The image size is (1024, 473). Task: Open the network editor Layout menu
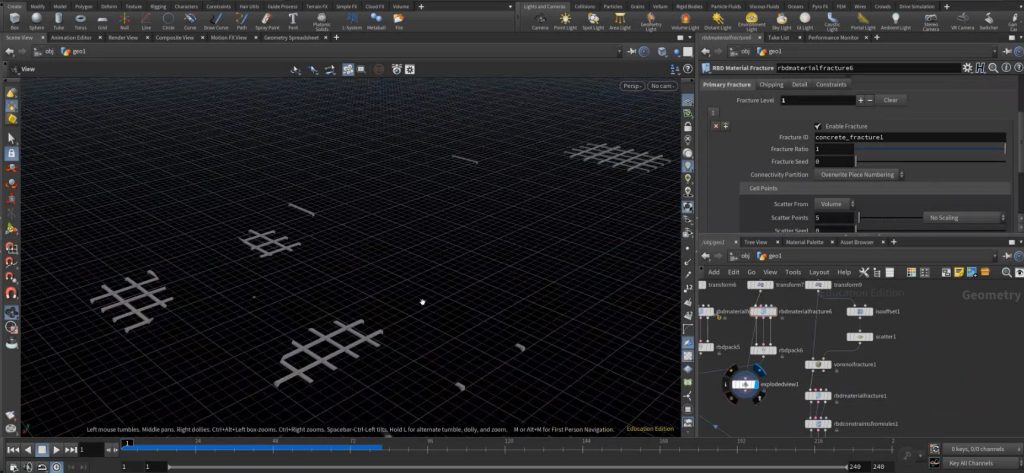[818, 272]
